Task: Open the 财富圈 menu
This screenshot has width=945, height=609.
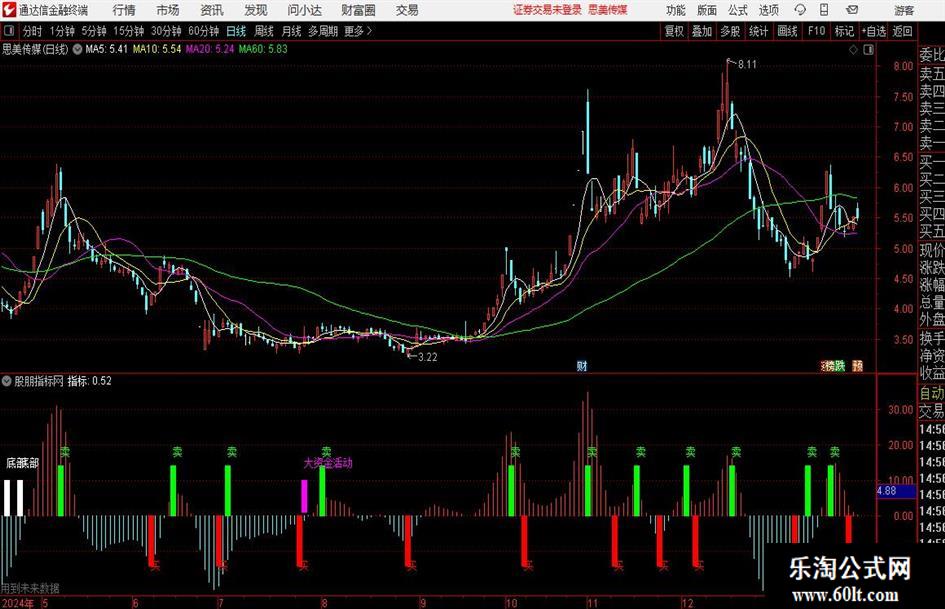Action: click(358, 10)
